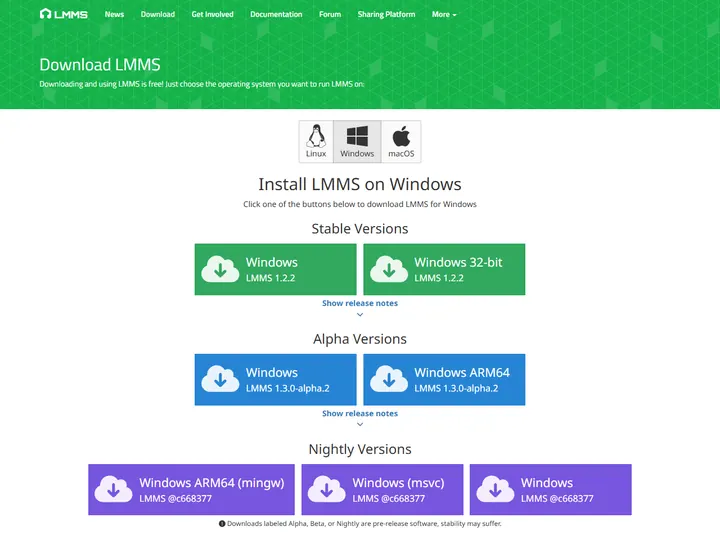Click cloud icon on Windows (msvc) nightly button
Image resolution: width=720 pixels, height=540 pixels.
326,489
